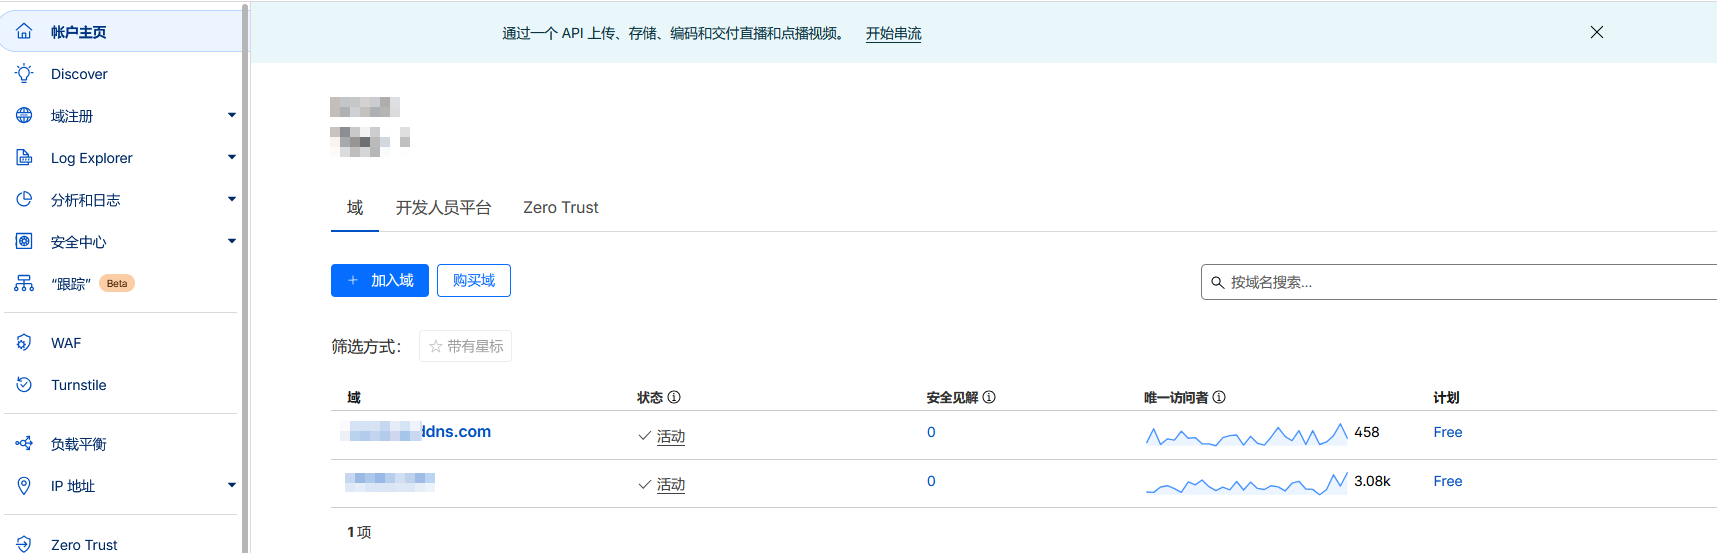Dismiss the API streaming banner
1717x553 pixels.
(x=1597, y=32)
